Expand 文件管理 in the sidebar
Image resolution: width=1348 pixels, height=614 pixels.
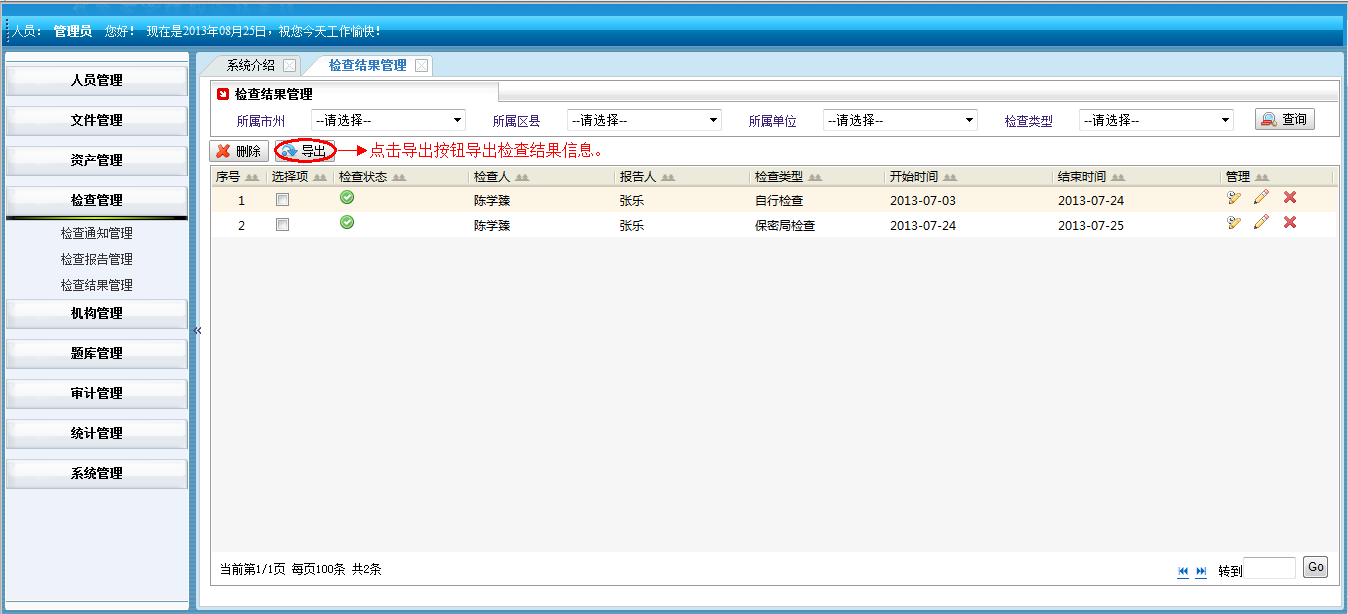(97, 121)
